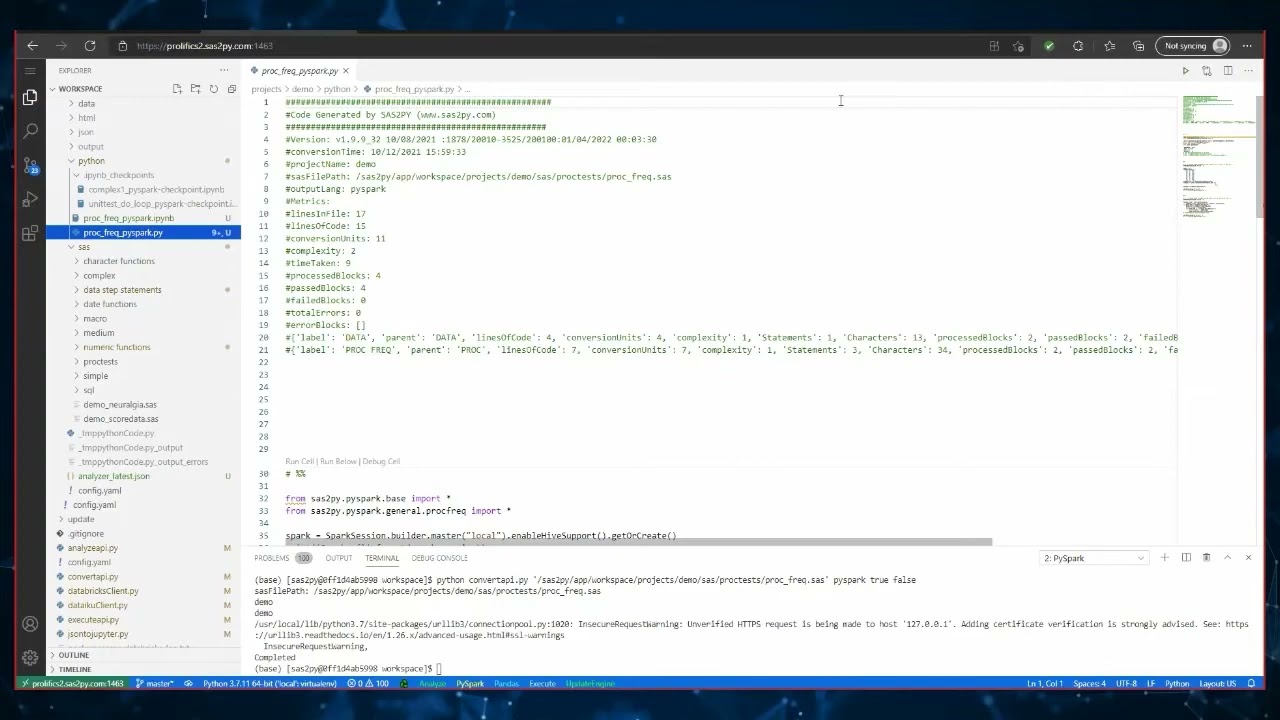Open editor more actions menu
The width and height of the screenshot is (1280, 720).
pyautogui.click(x=1248, y=71)
